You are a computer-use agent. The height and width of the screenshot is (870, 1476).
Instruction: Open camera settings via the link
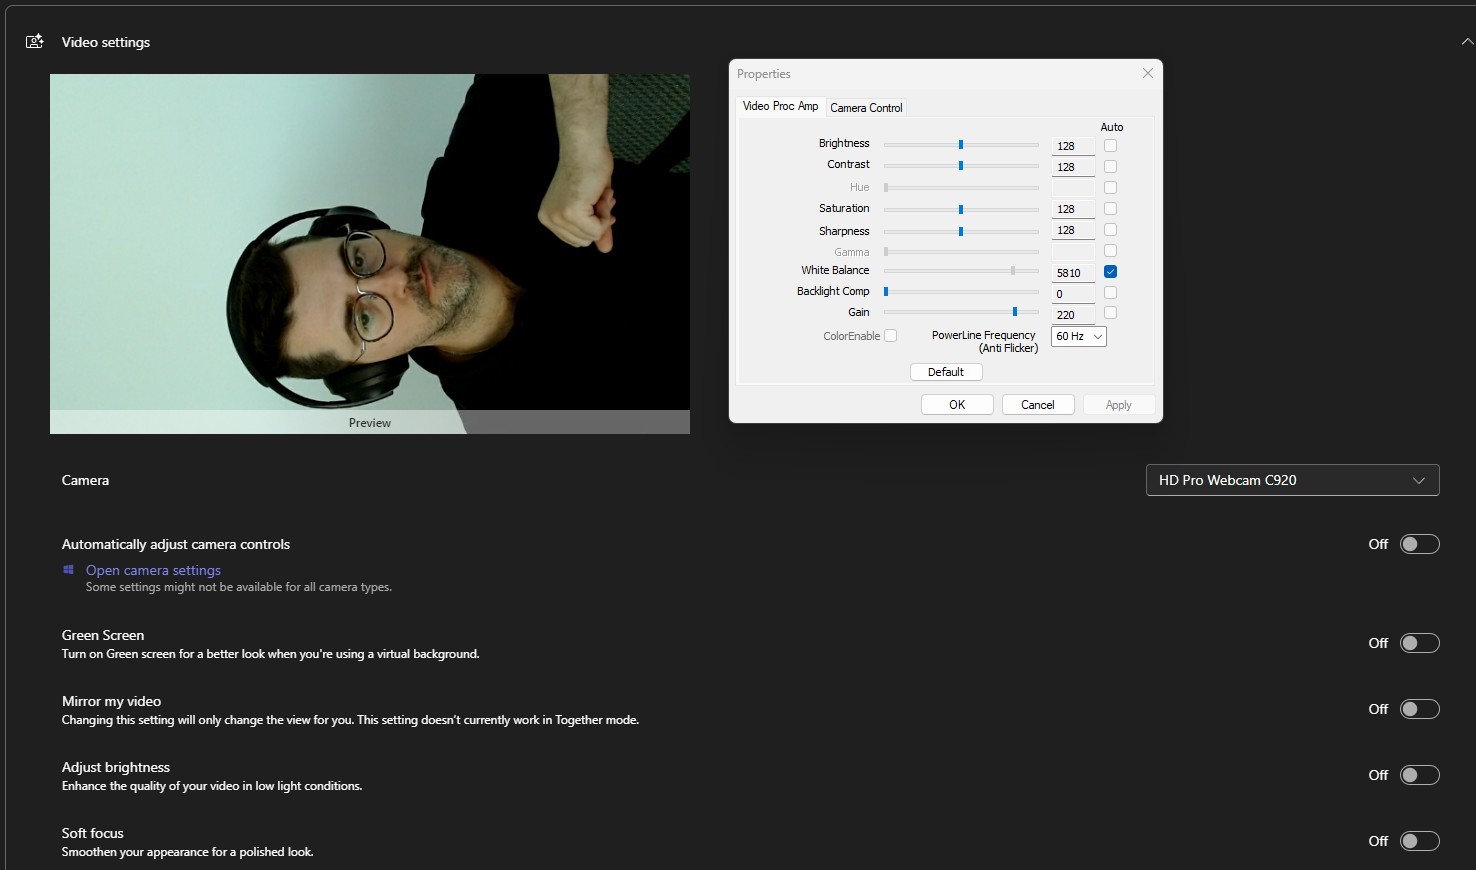[x=152, y=569]
